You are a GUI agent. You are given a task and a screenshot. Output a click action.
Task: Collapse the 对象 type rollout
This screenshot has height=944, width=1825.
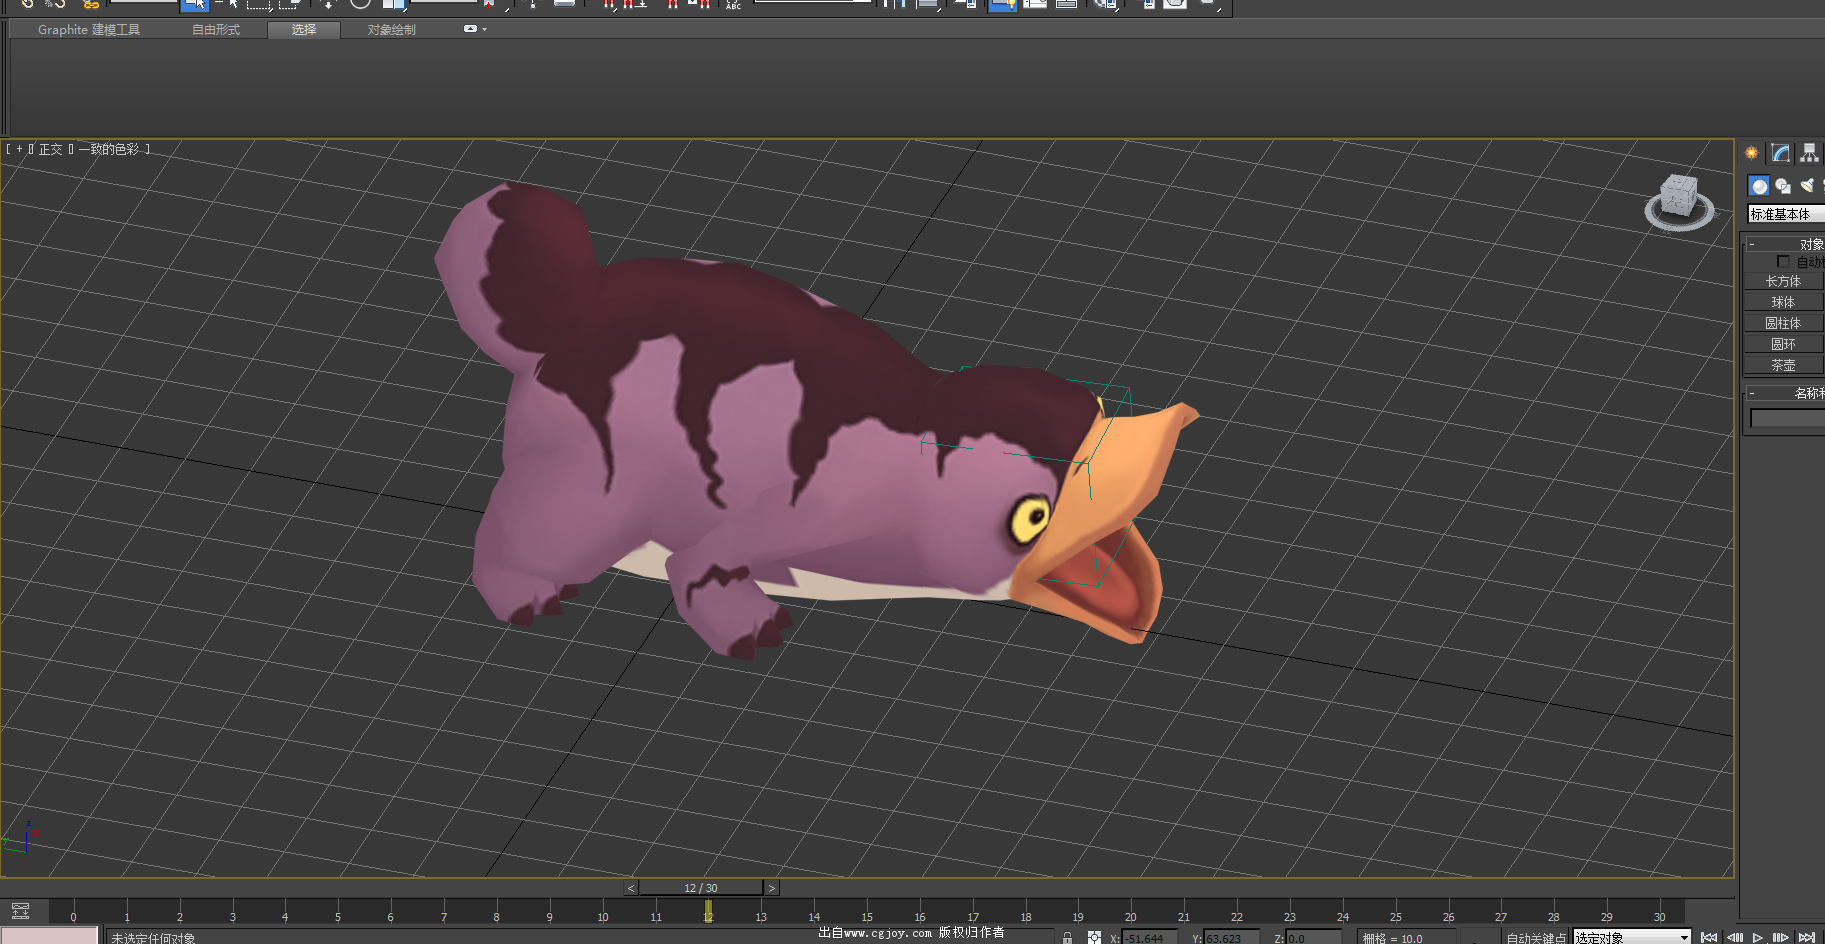[x=1785, y=244]
